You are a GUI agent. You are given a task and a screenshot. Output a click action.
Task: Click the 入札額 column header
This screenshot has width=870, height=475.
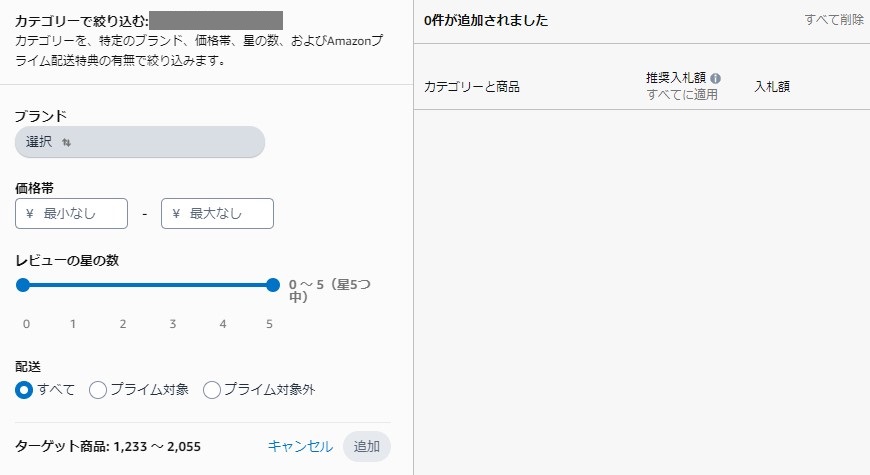coord(772,87)
